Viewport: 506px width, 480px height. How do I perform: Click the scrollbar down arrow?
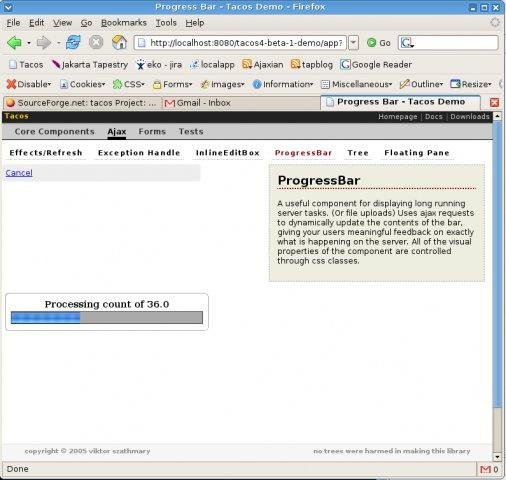[497, 457]
